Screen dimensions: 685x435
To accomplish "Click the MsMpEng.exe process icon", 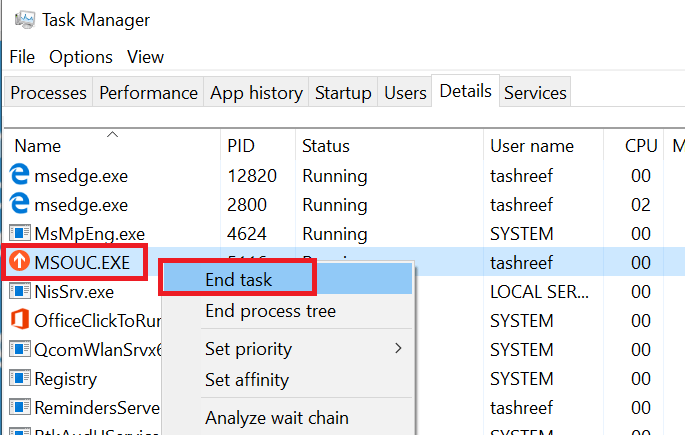I will (x=20, y=233).
